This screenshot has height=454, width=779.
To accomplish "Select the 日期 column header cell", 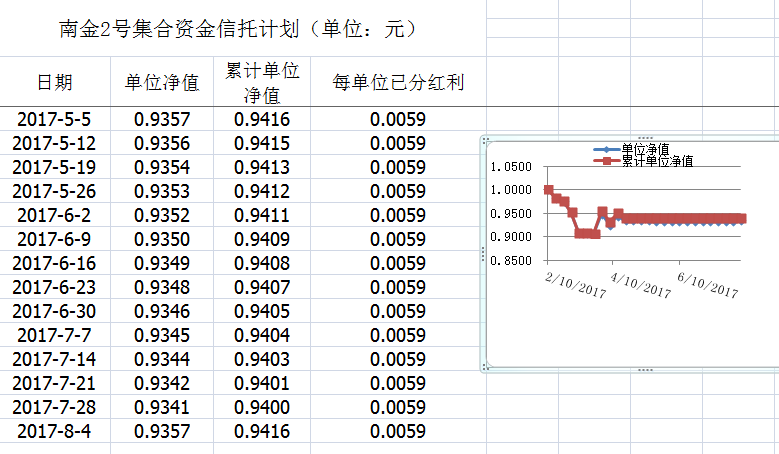I will point(55,82).
